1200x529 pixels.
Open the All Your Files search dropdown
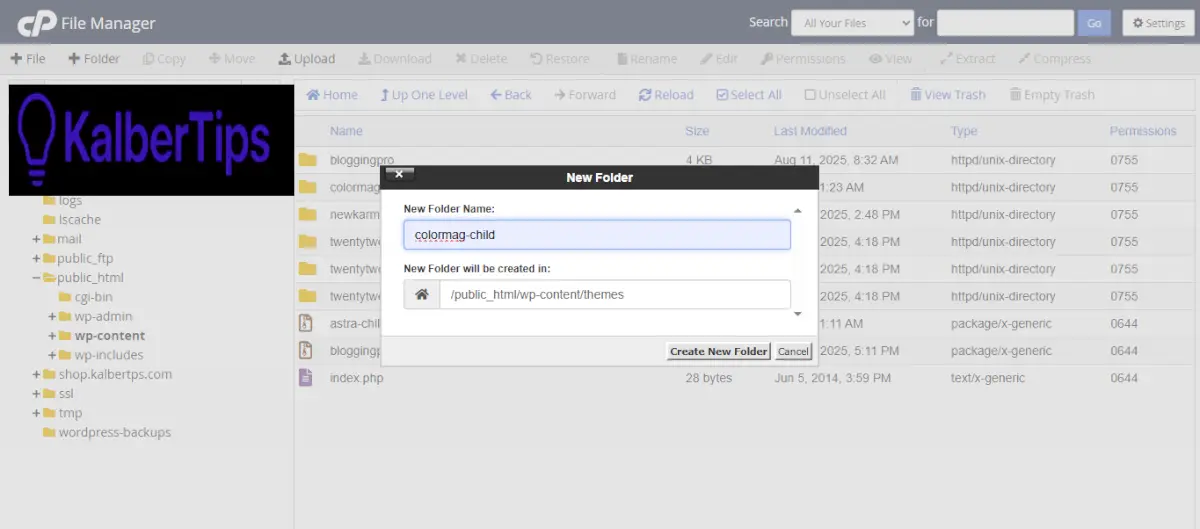coord(852,23)
